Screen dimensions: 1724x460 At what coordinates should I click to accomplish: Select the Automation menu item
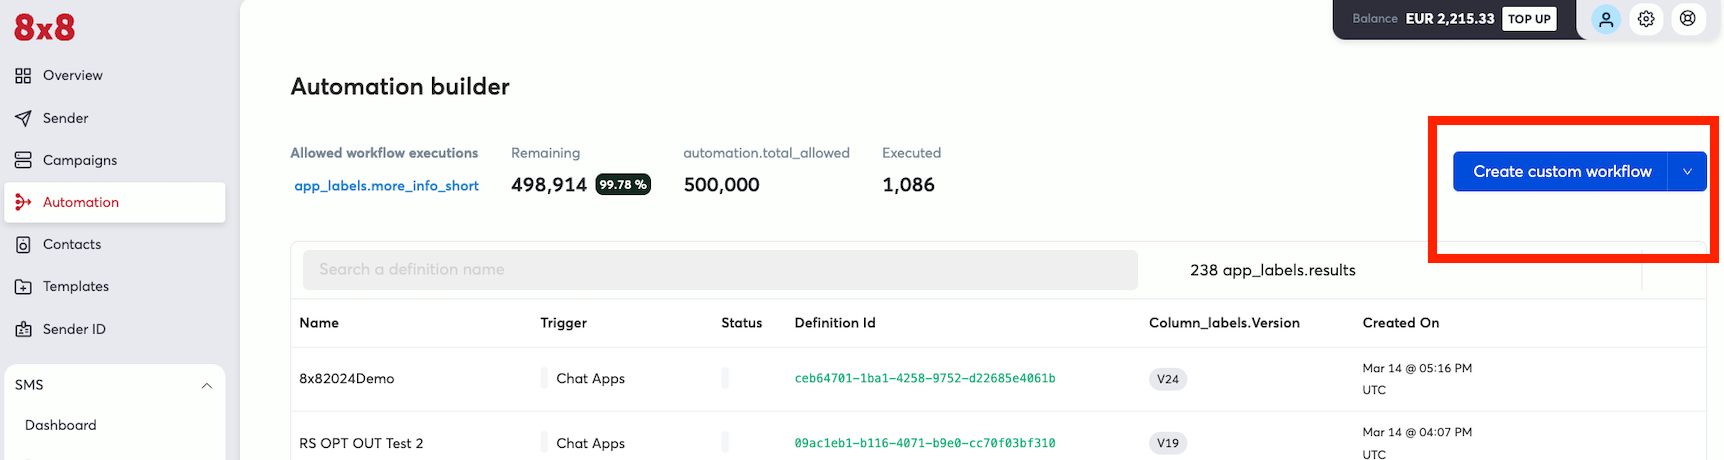point(81,202)
